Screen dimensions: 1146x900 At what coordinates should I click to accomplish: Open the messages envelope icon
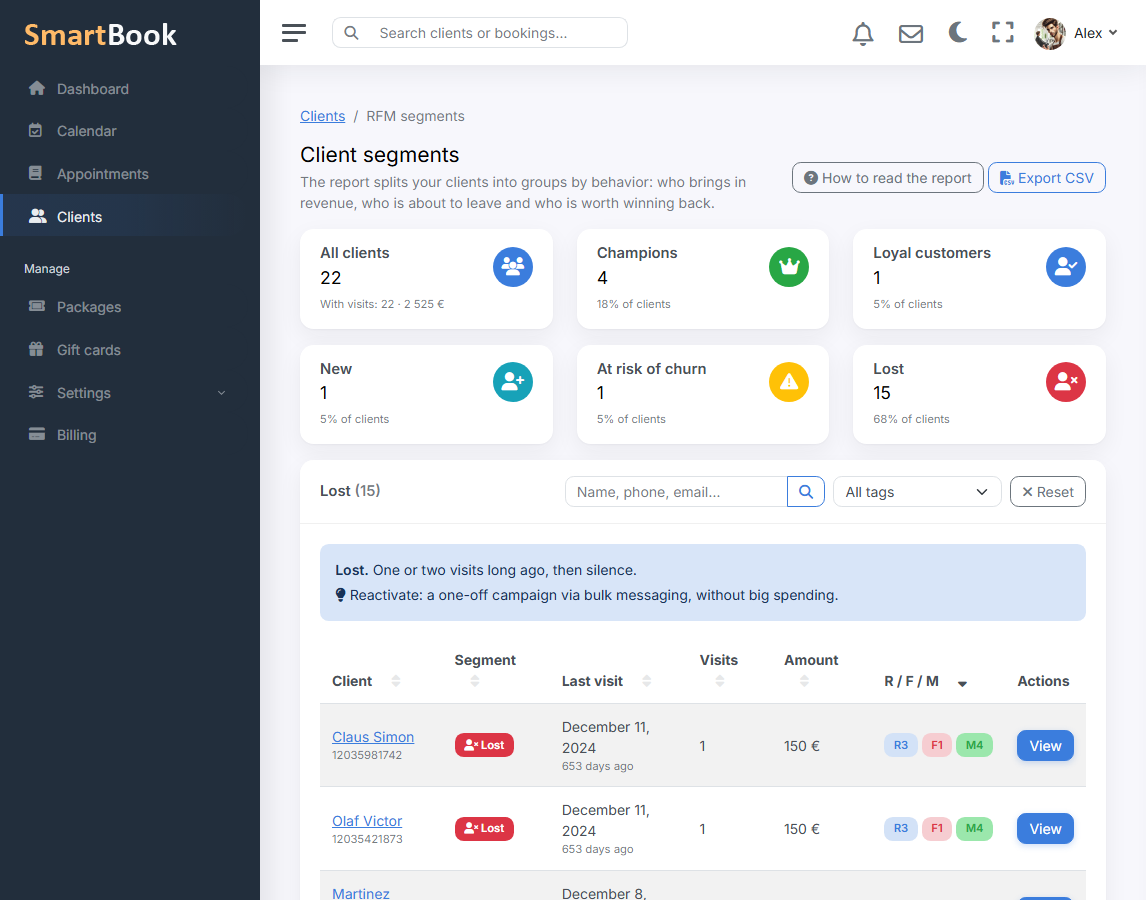point(911,34)
